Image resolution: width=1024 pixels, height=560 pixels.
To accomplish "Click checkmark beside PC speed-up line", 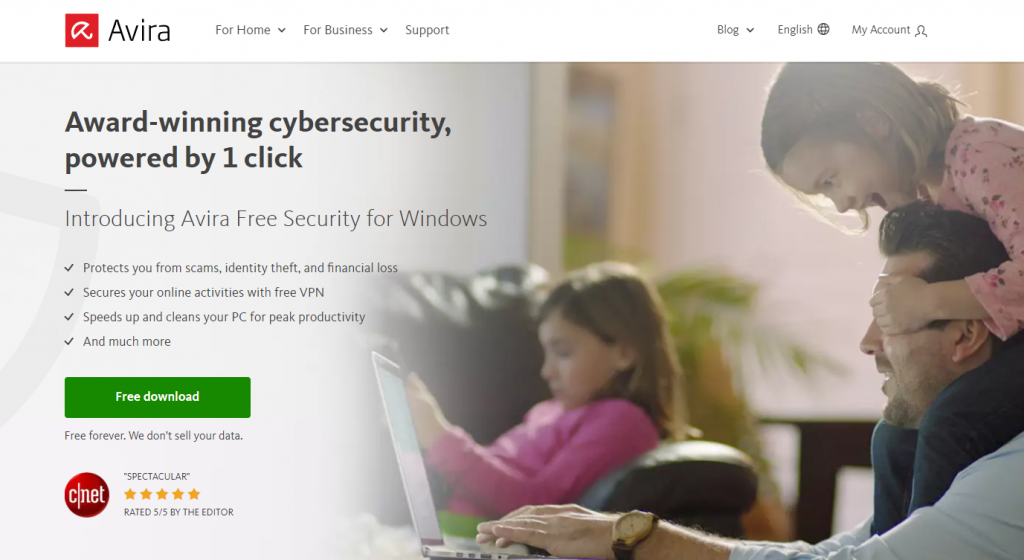I will [69, 317].
